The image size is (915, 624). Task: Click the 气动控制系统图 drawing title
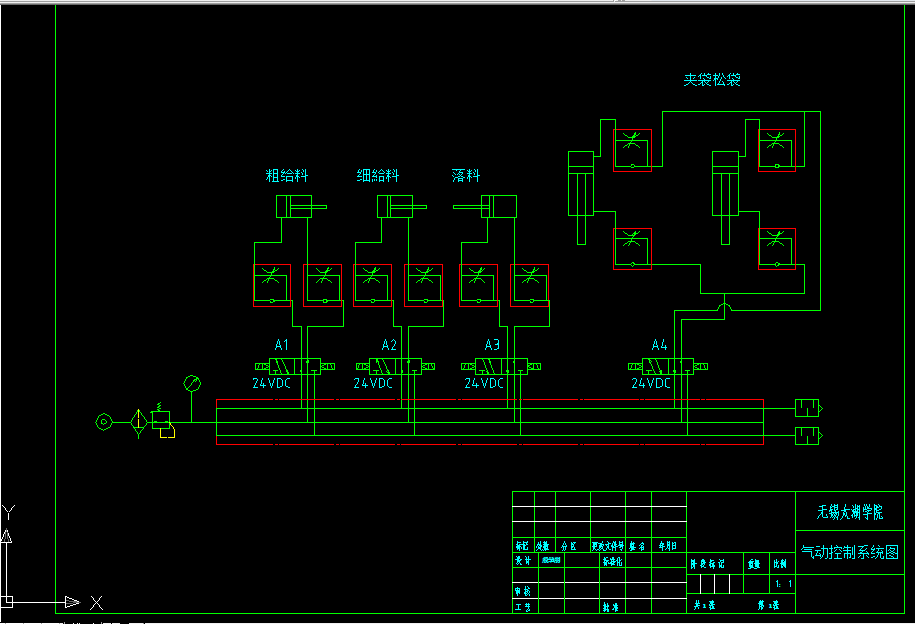[850, 552]
